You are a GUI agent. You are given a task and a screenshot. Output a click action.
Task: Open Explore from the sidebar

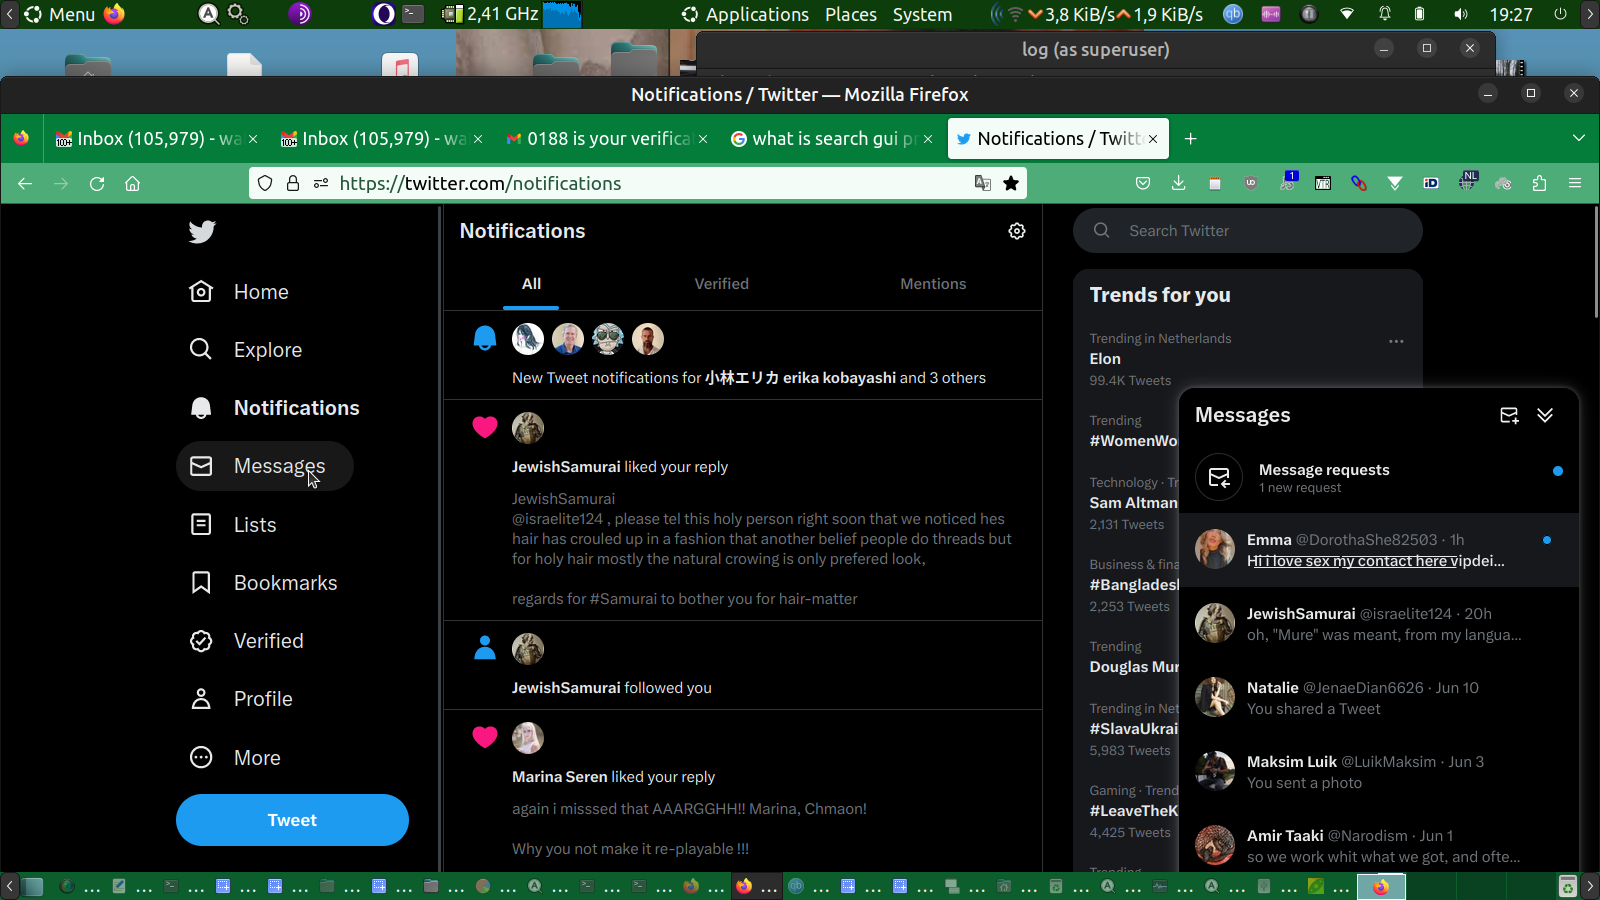click(x=246, y=350)
